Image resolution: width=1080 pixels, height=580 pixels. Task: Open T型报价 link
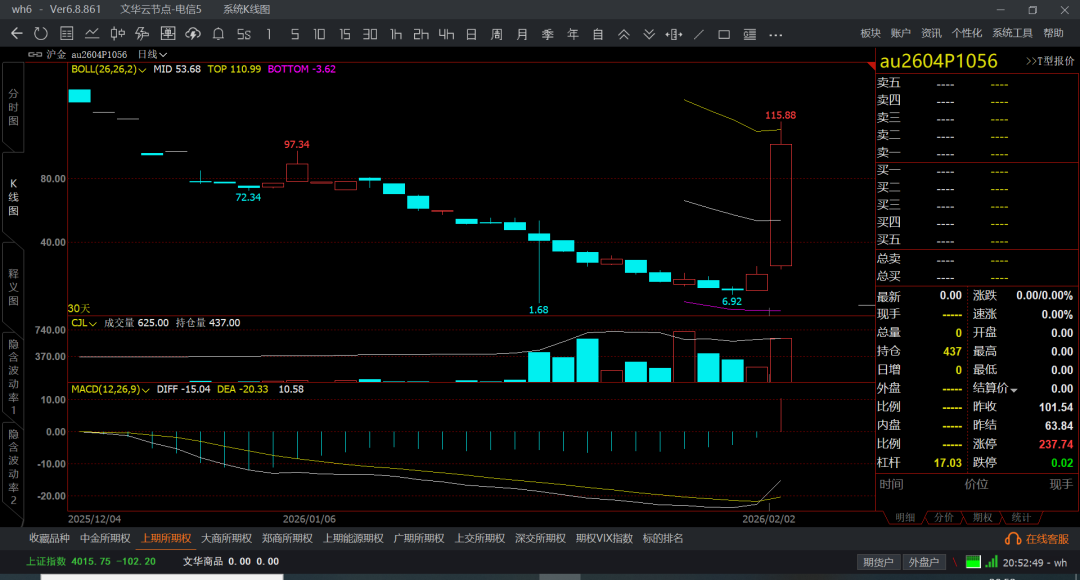[1050, 61]
